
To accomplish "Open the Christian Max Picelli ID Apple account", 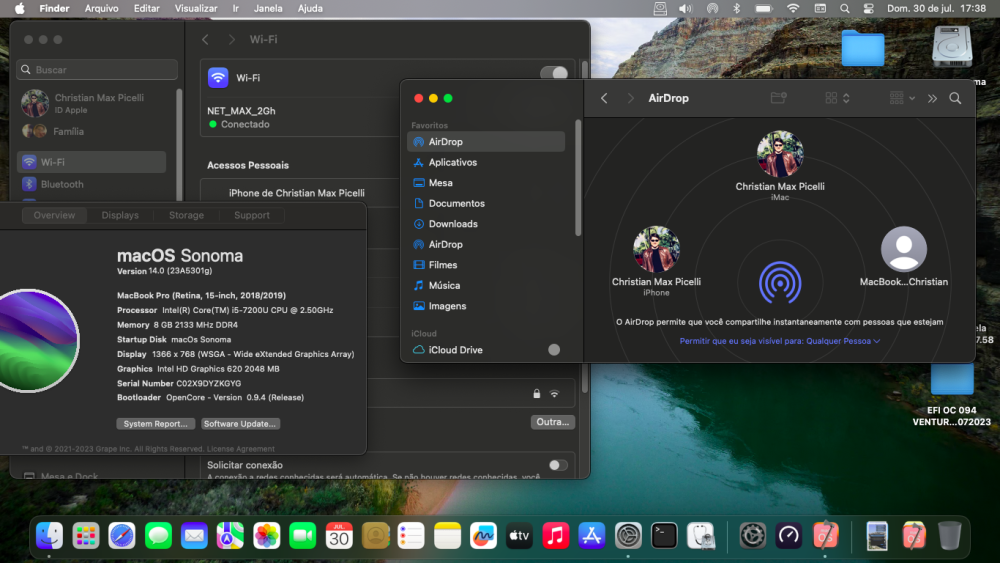I will pyautogui.click(x=92, y=103).
